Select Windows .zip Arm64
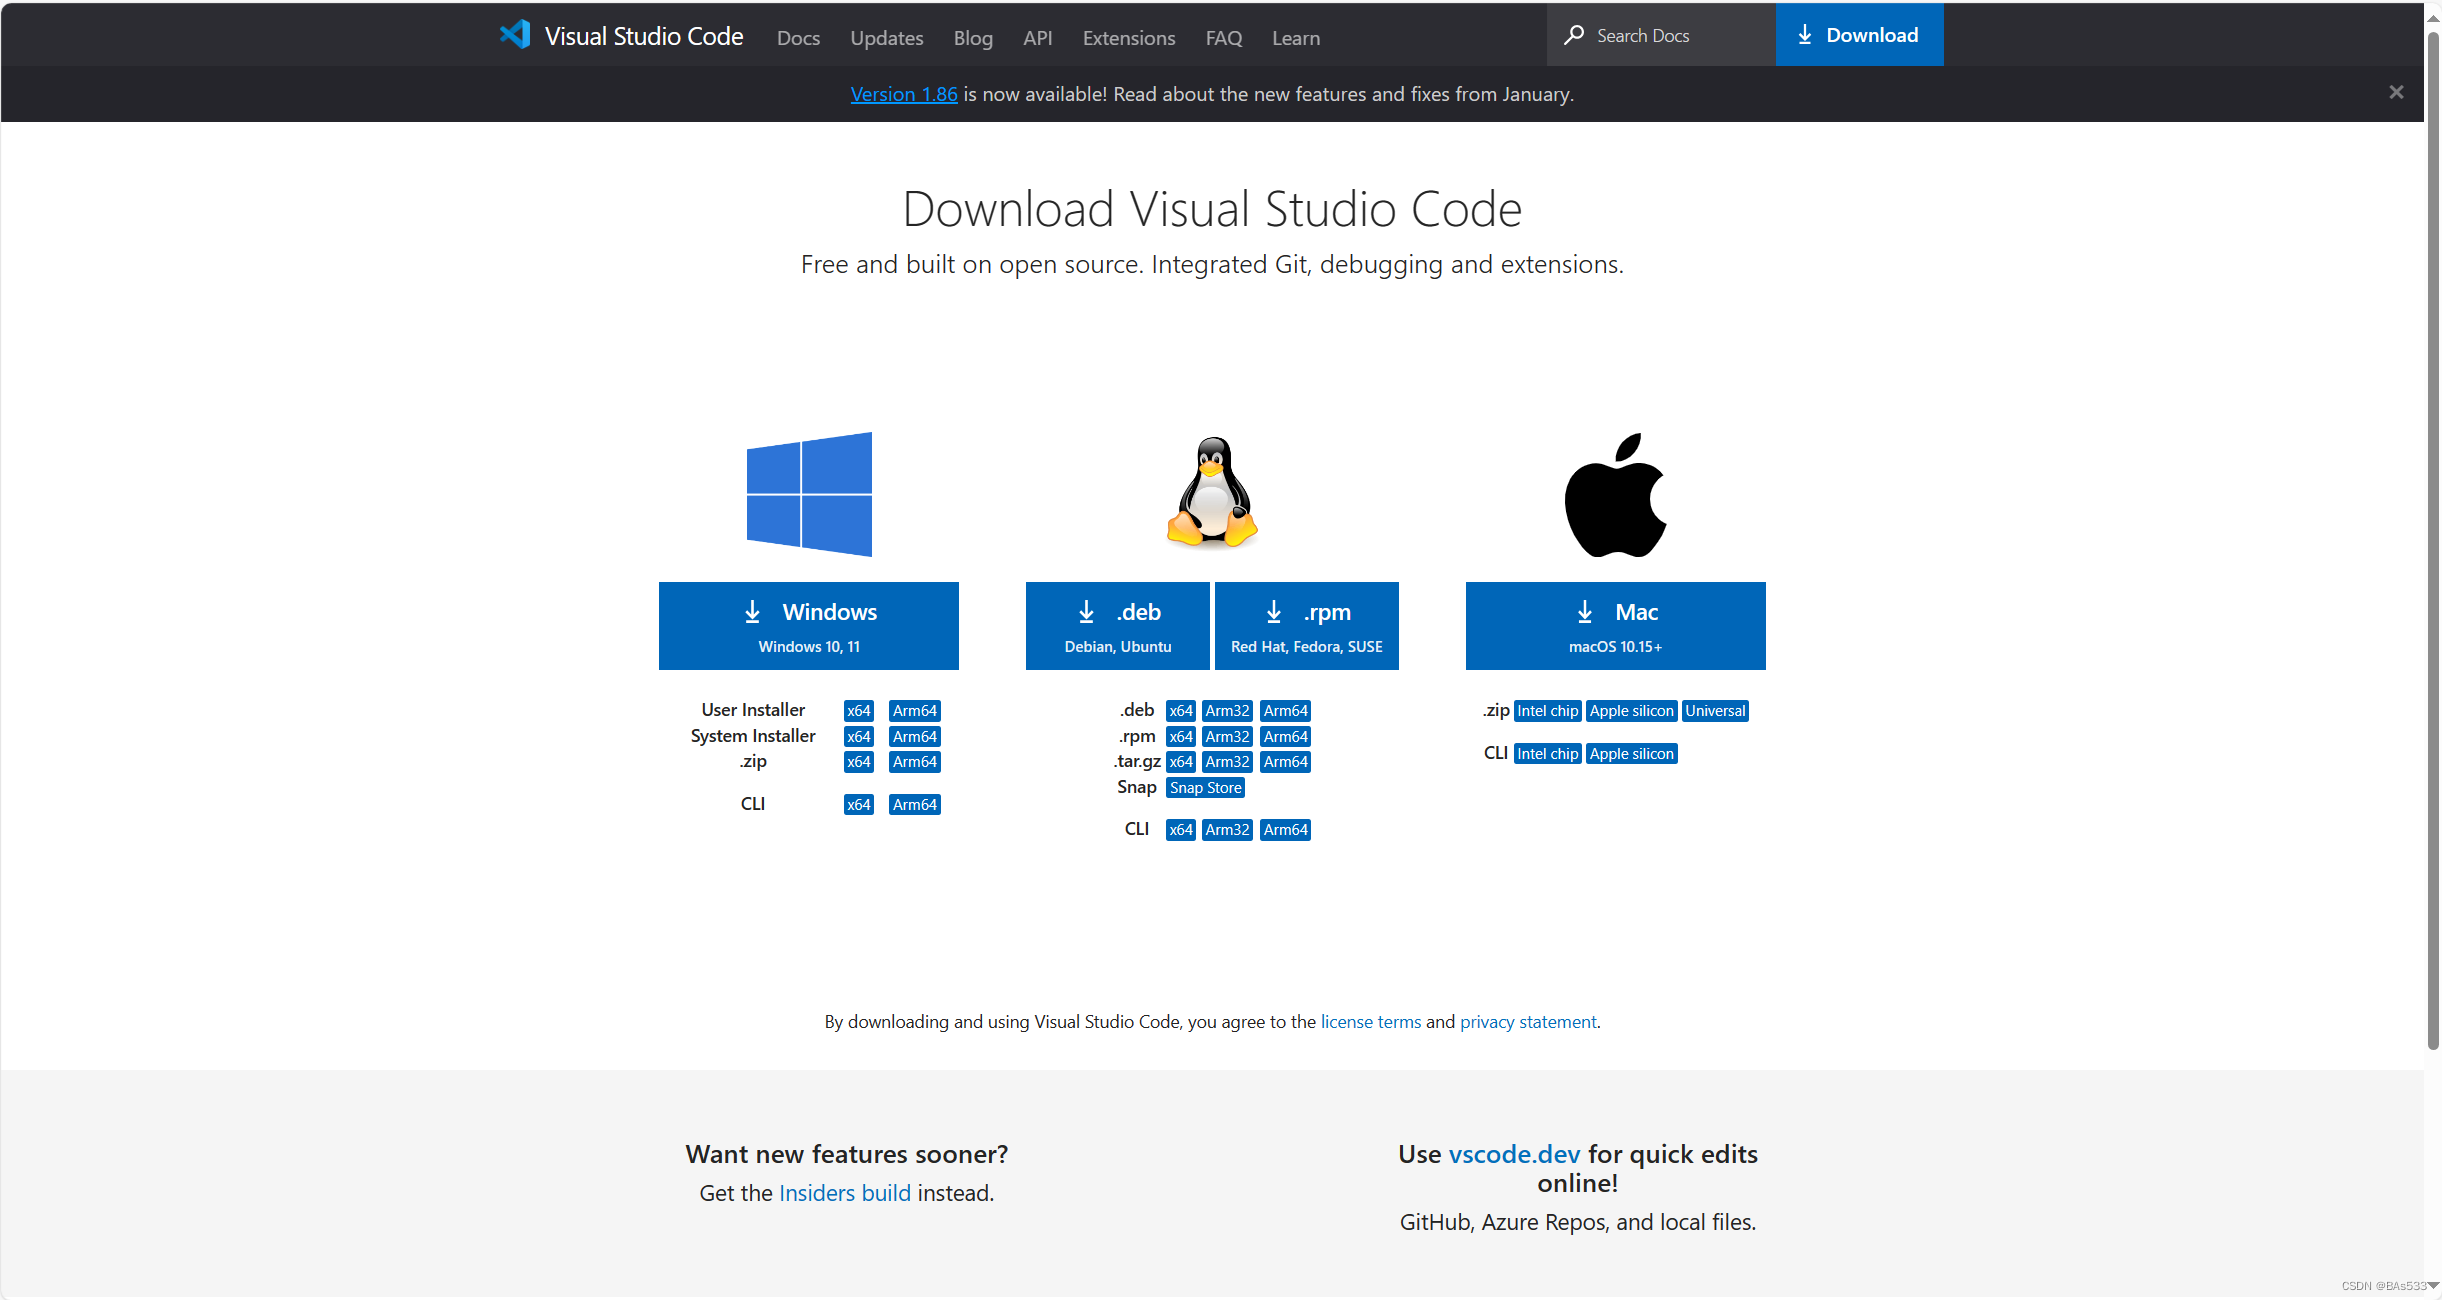This screenshot has width=2442, height=1300. pyautogui.click(x=914, y=762)
